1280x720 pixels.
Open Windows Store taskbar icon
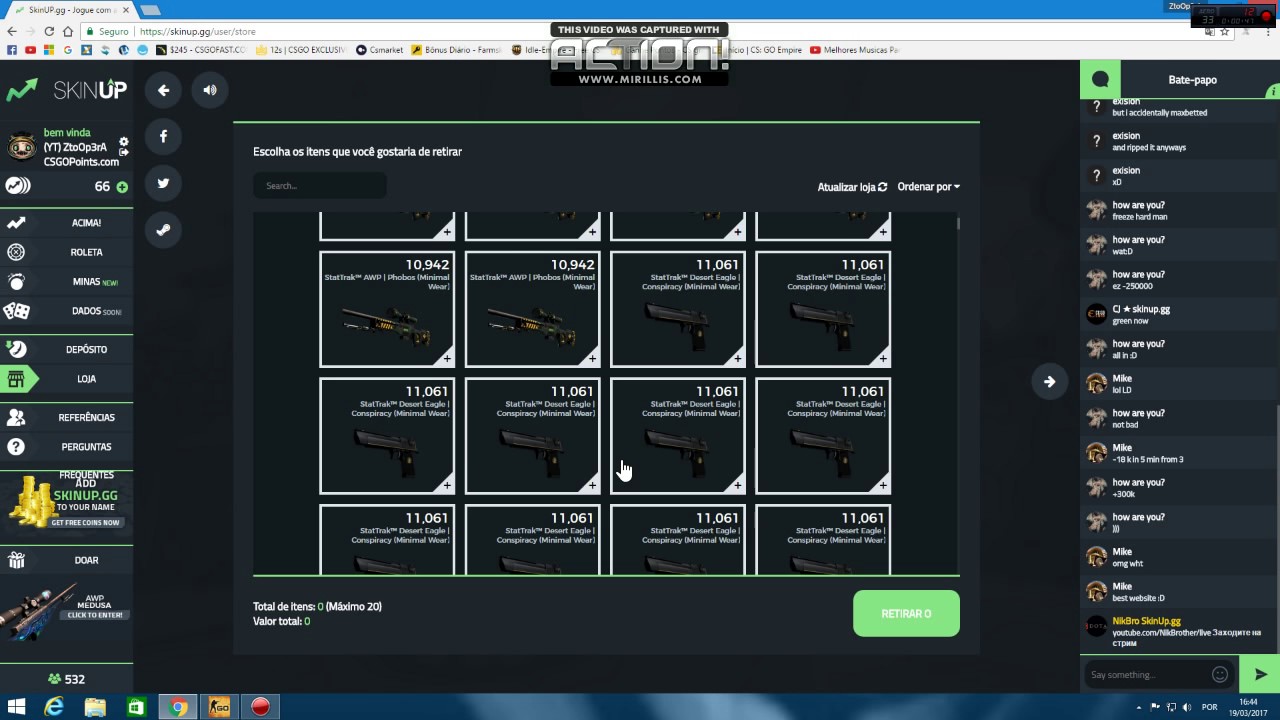[136, 707]
